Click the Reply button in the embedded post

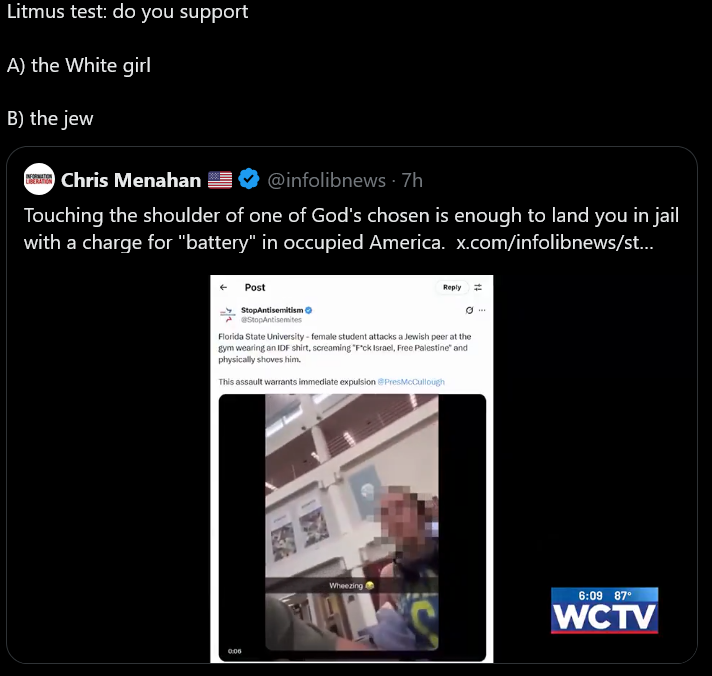pos(452,287)
